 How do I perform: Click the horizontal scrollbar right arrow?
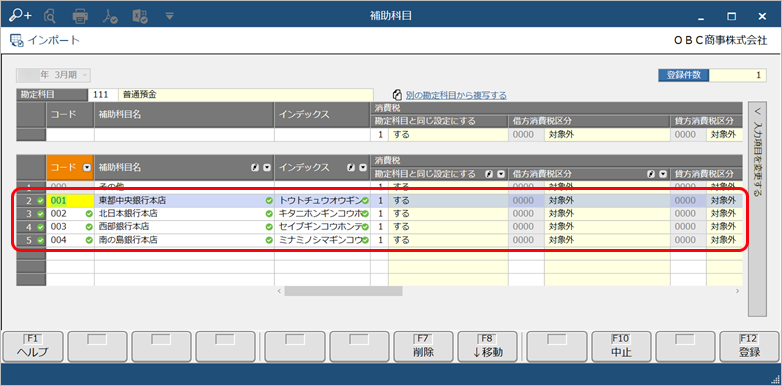coord(737,291)
